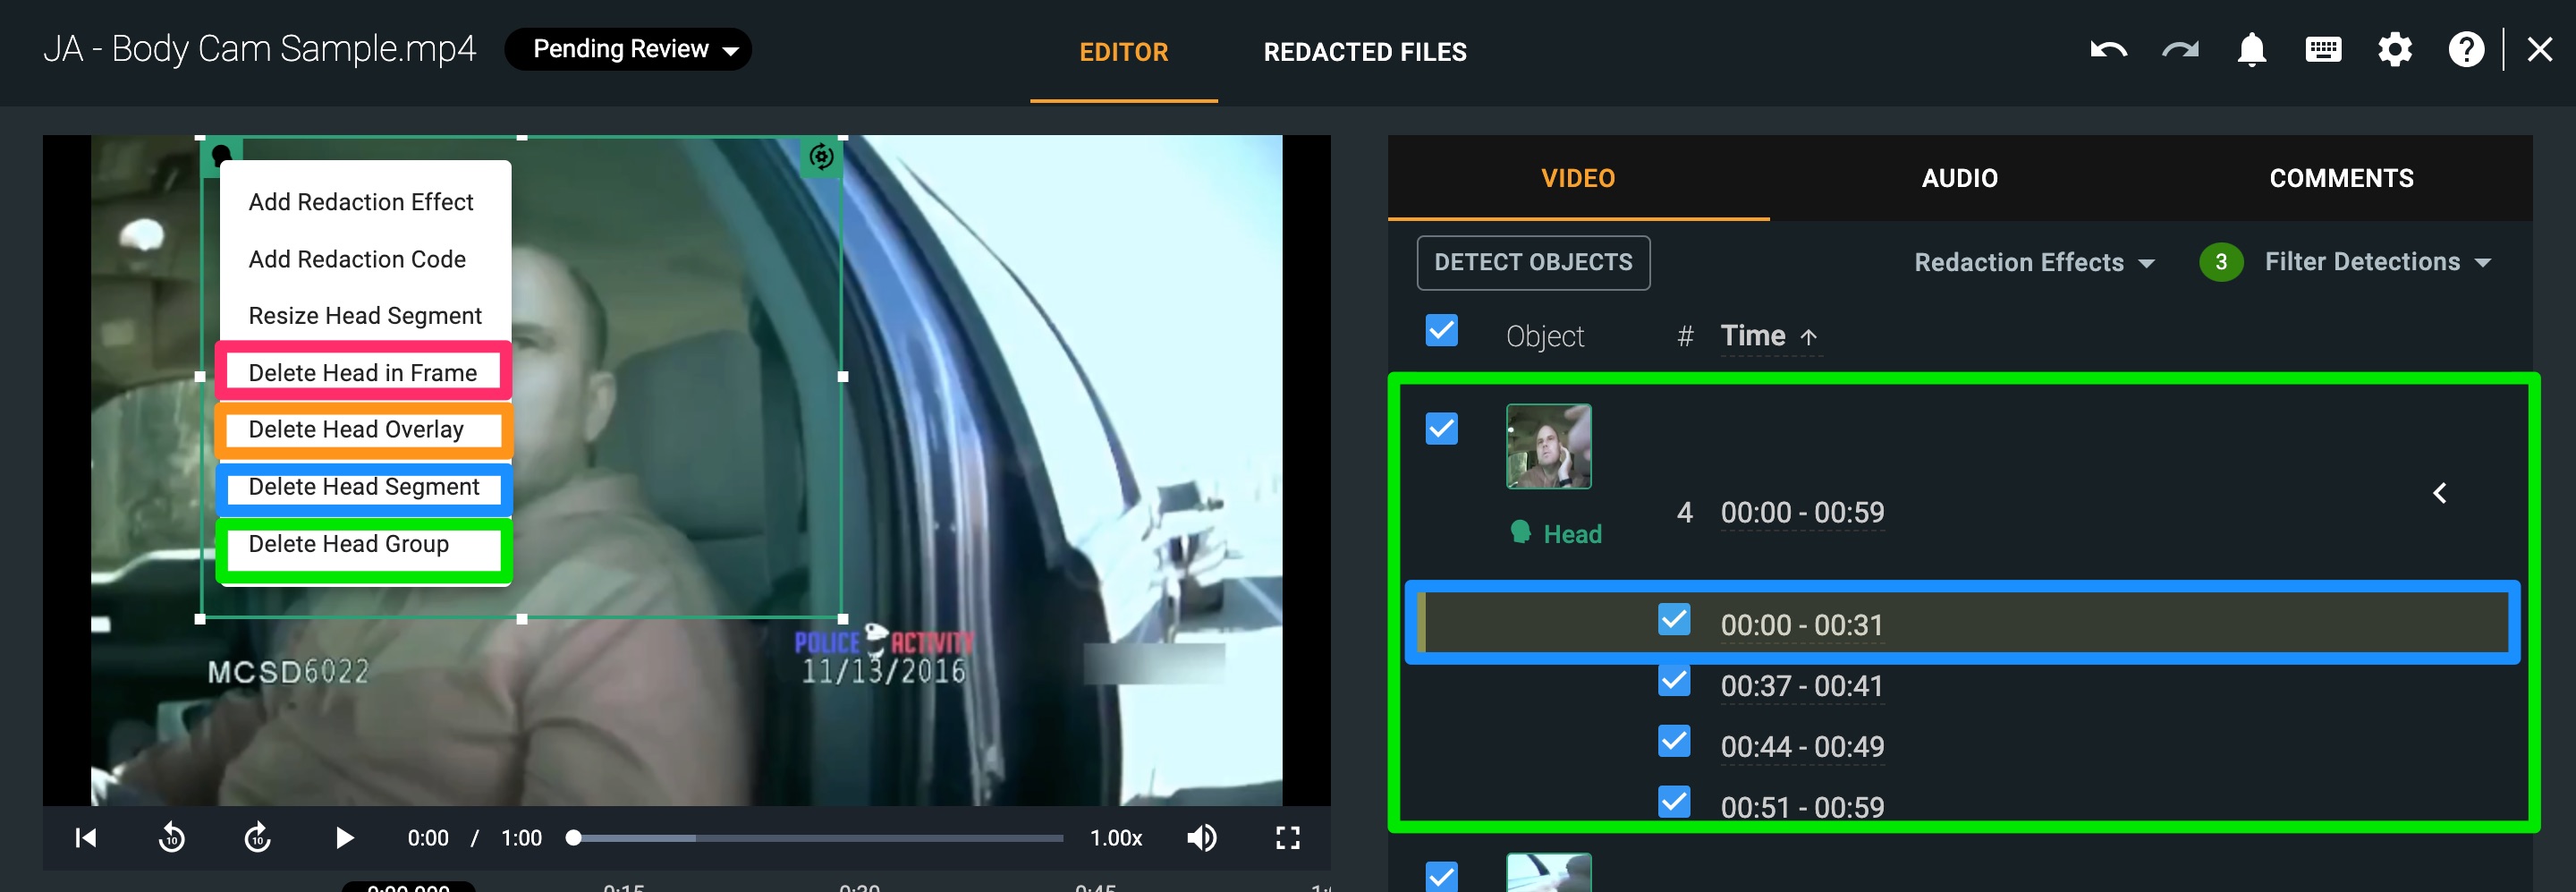Open the settings gear
This screenshot has width=2576, height=892.
2394,50
